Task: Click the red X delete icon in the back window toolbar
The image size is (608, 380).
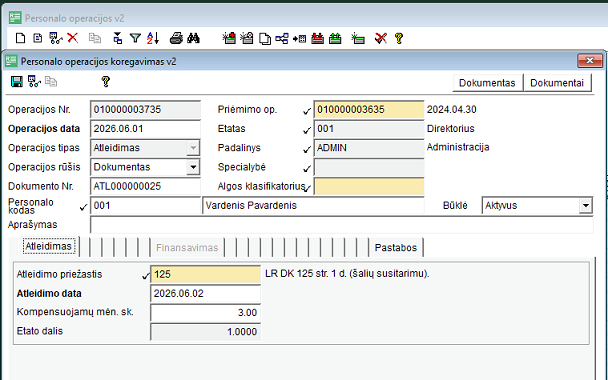Action: pos(73,38)
